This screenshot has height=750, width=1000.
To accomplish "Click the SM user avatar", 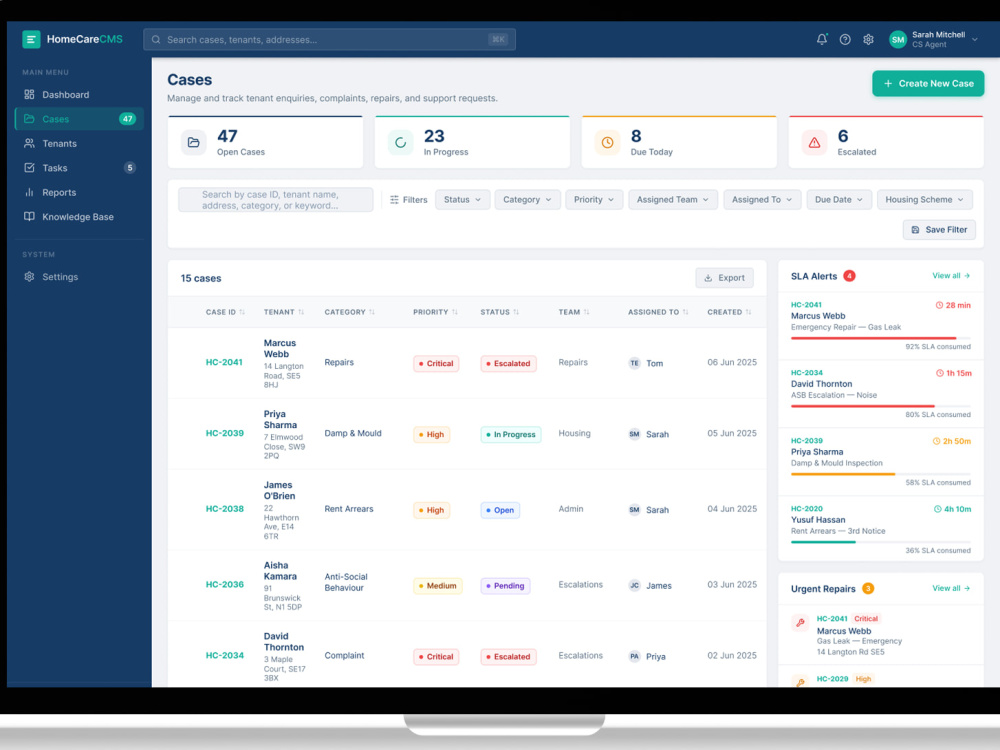I will tap(898, 40).
